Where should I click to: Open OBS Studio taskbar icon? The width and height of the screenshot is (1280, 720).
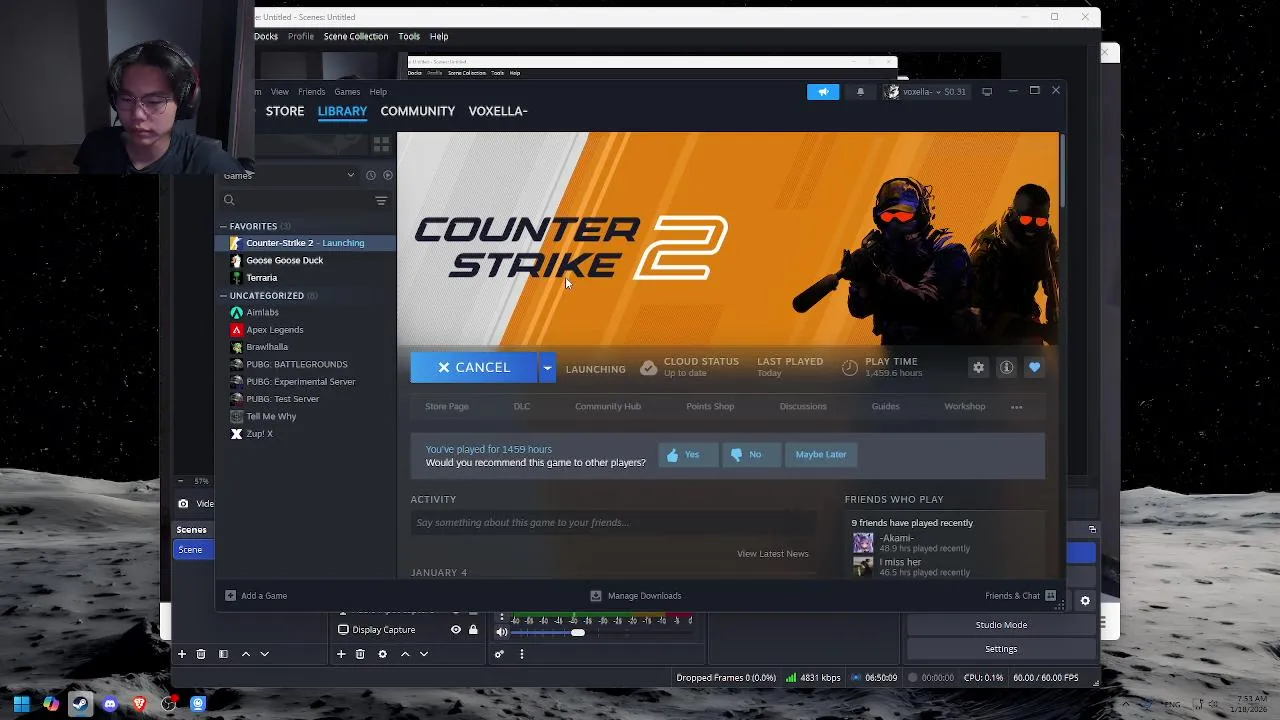[168, 704]
